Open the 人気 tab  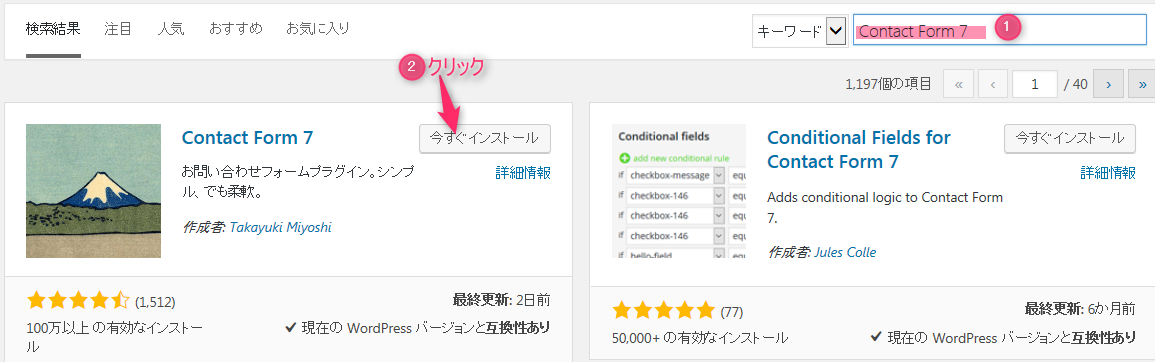point(171,29)
